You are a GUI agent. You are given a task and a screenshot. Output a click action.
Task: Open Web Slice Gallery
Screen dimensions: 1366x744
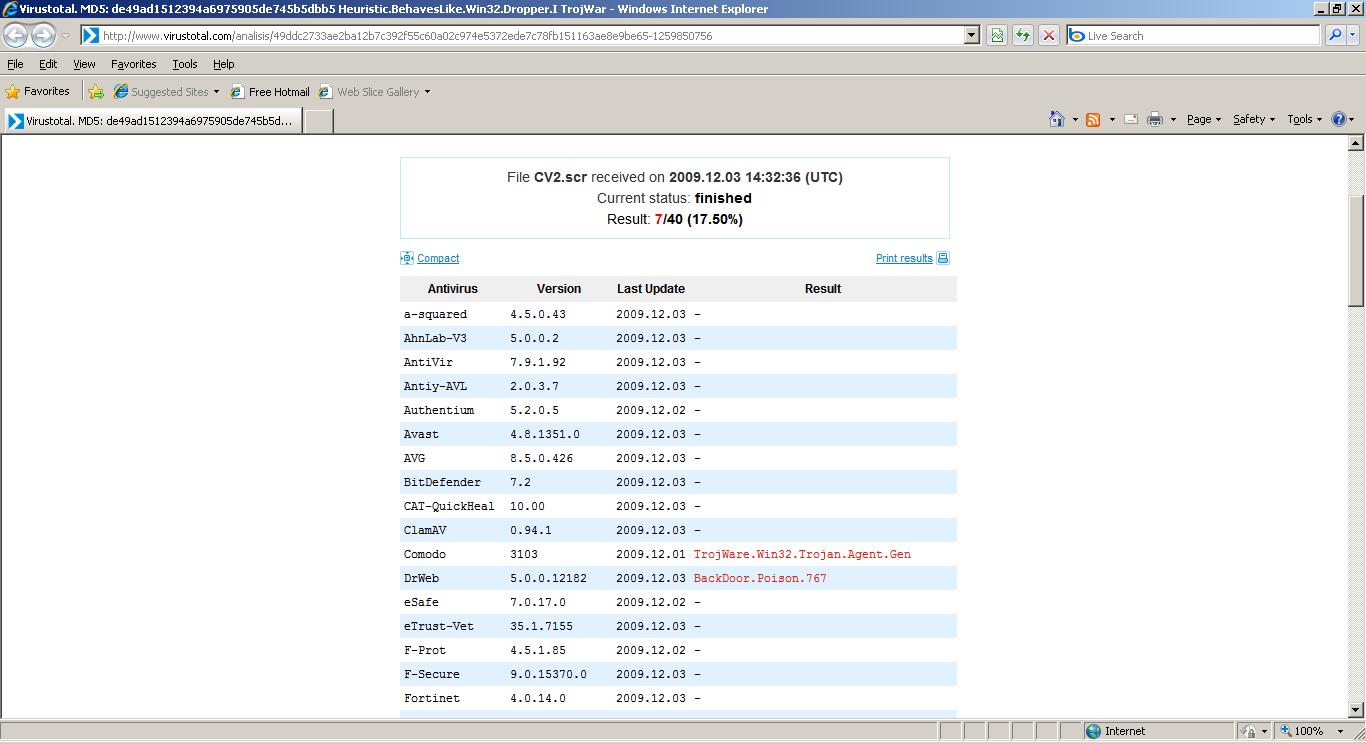(374, 92)
